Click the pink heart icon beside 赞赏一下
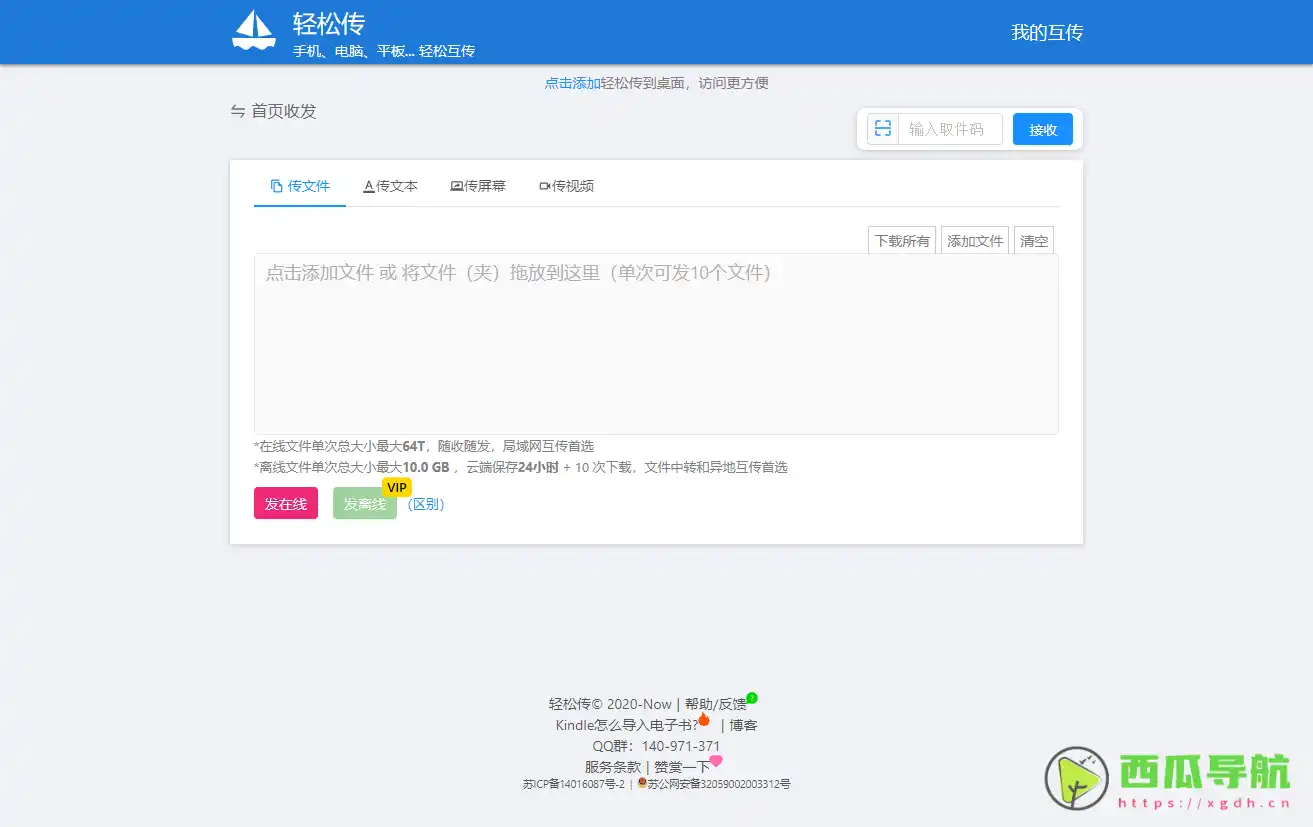The width and height of the screenshot is (1313, 827). [714, 760]
